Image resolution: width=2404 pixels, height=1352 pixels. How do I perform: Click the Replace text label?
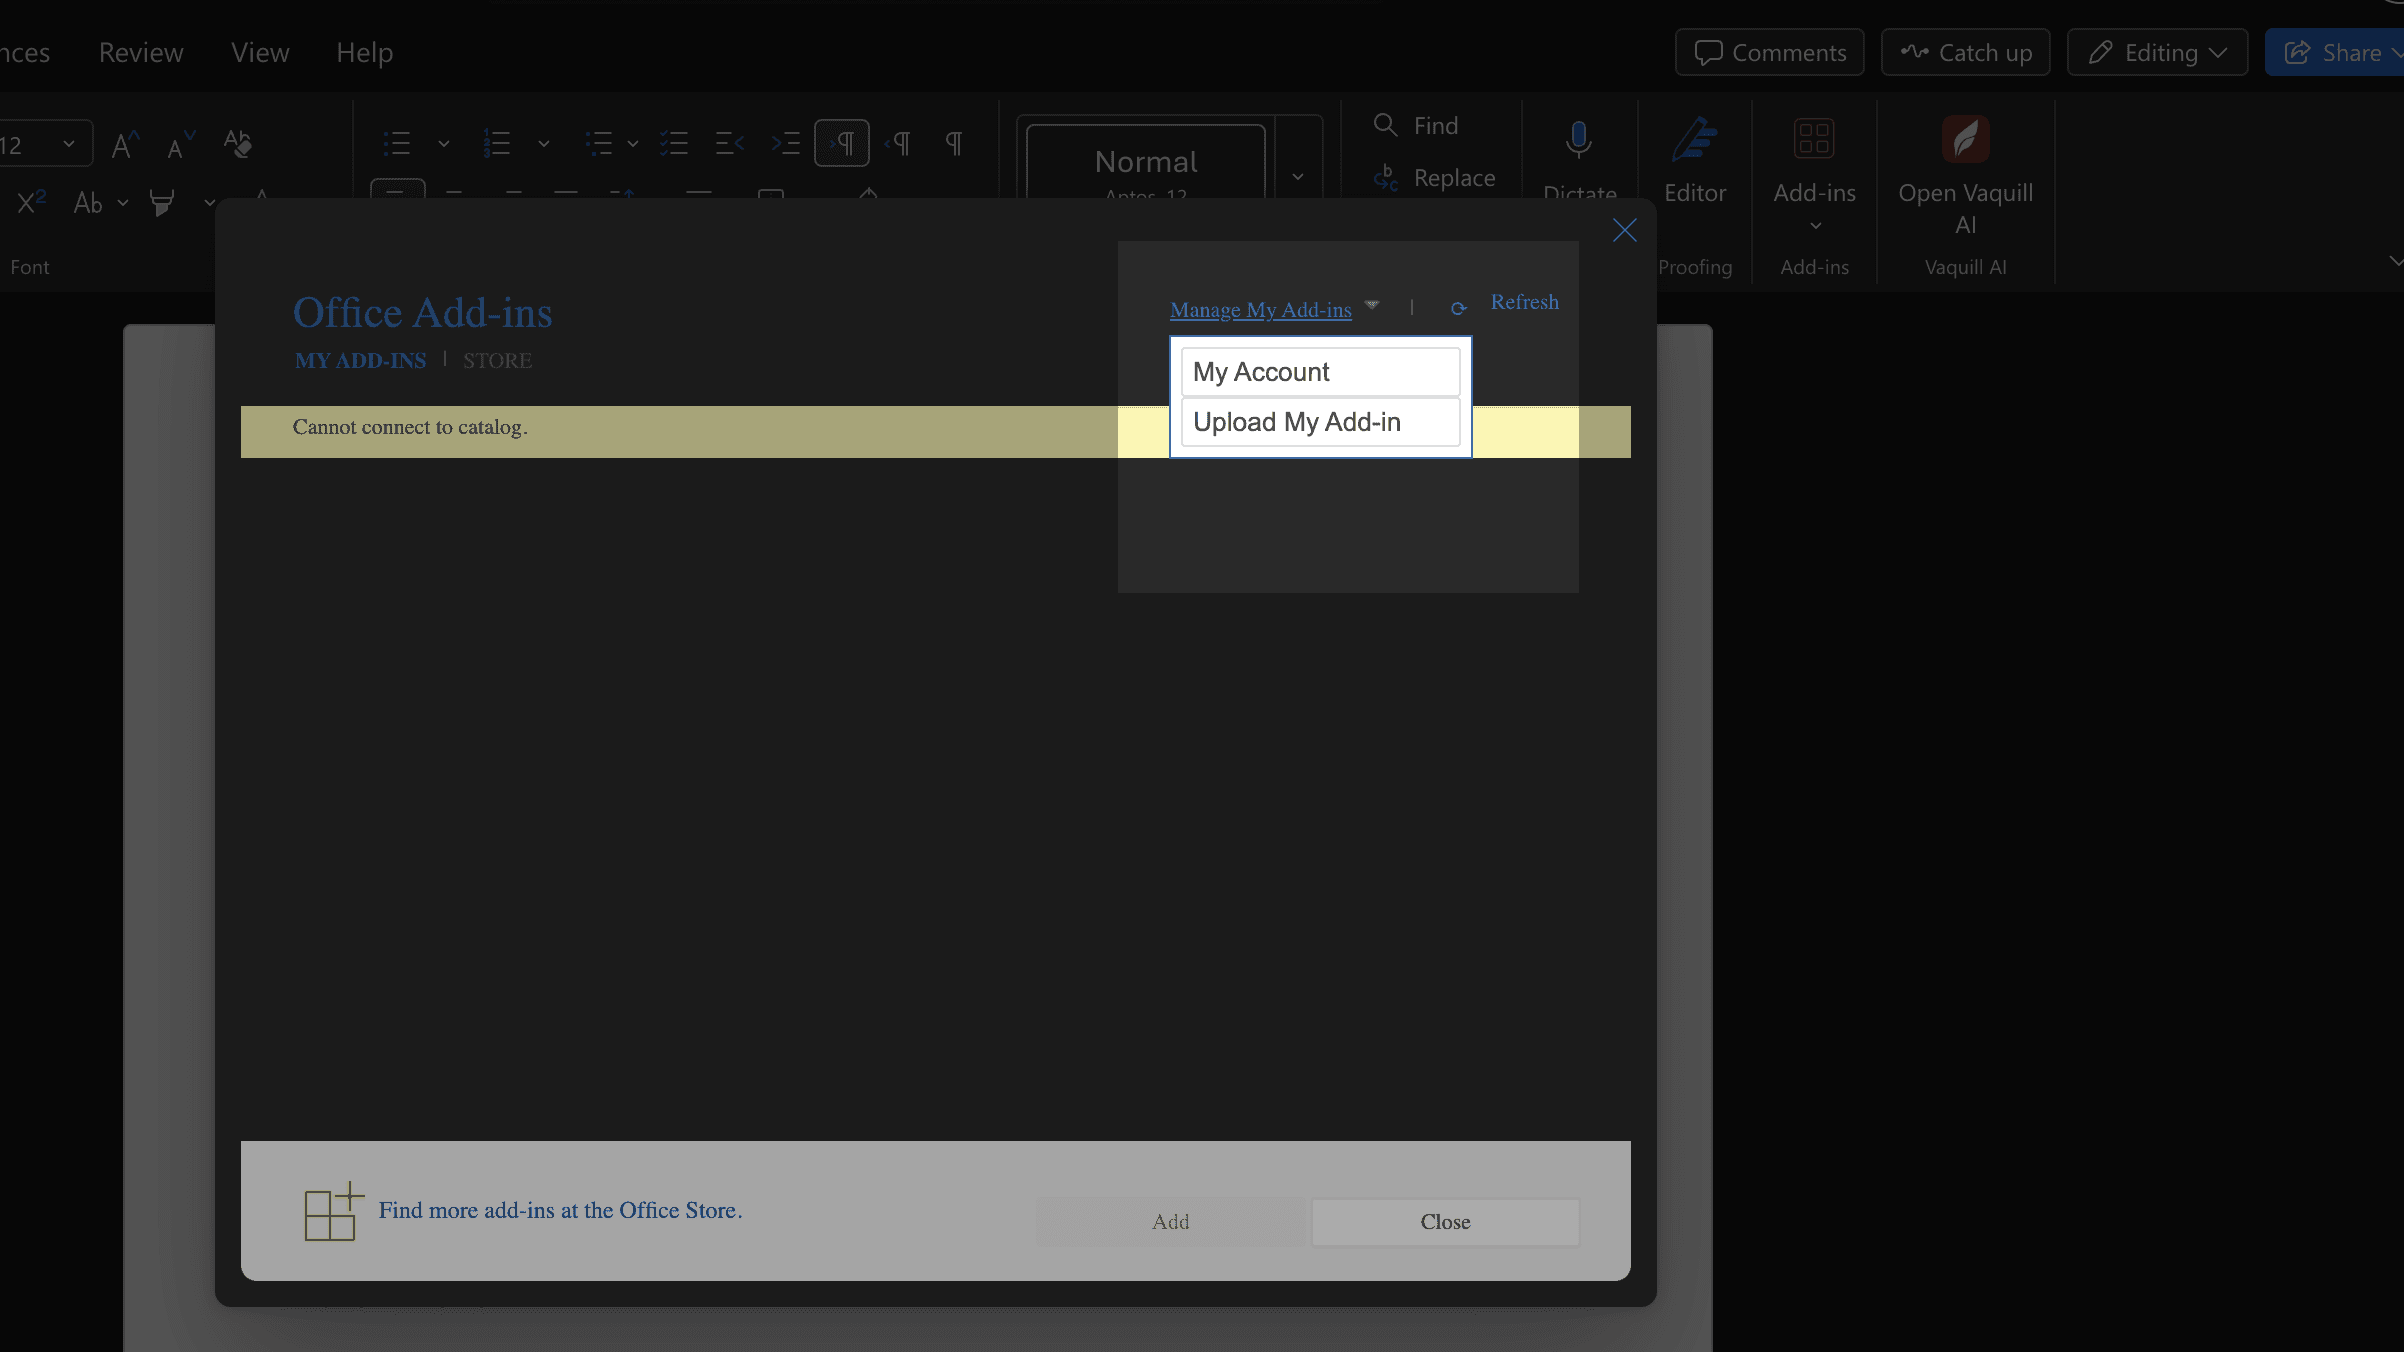(1454, 178)
